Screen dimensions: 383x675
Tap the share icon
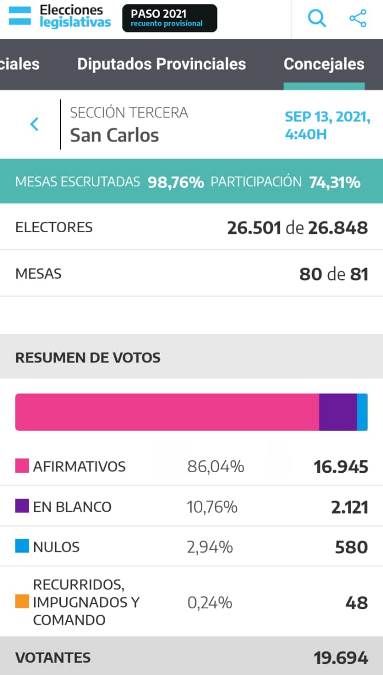click(x=358, y=18)
